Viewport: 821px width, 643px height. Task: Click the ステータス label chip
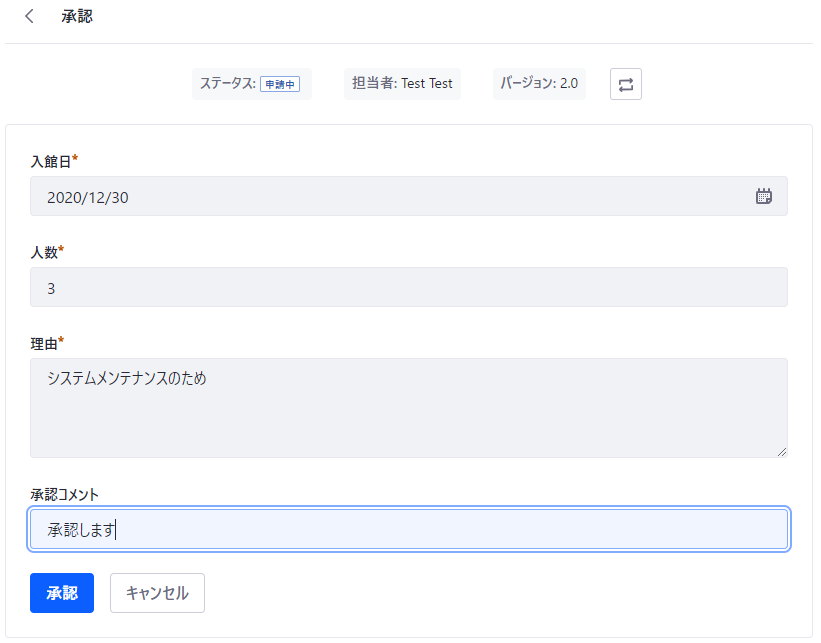pyautogui.click(x=252, y=84)
